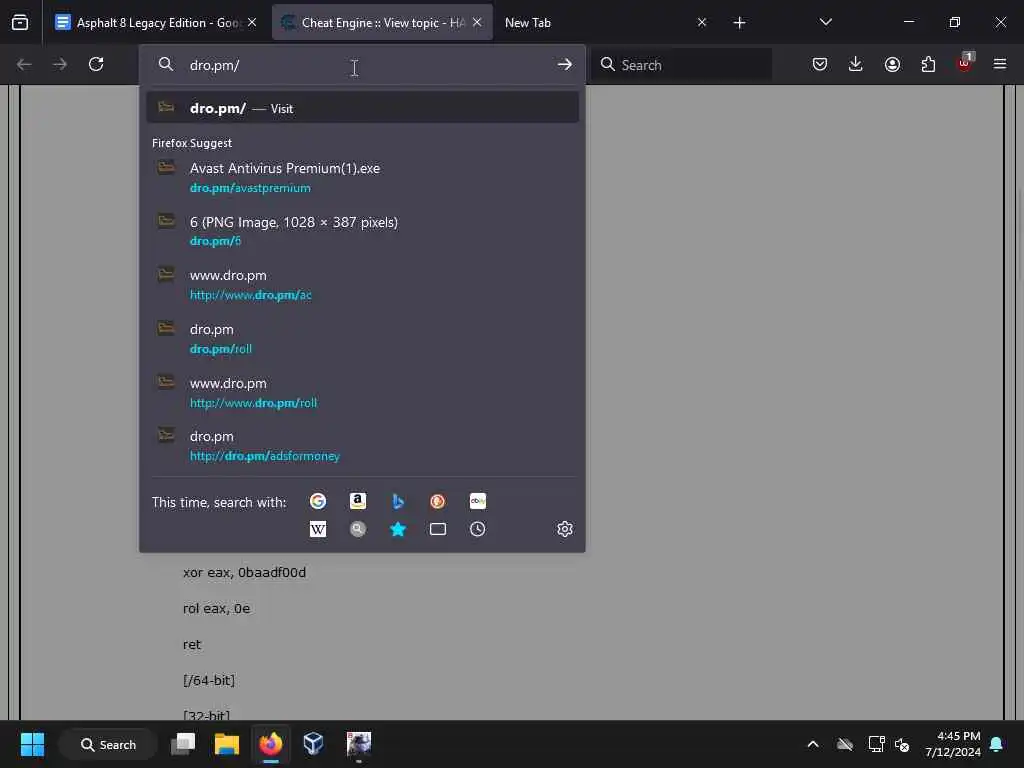The width and height of the screenshot is (1024, 768).
Task: Search history with the clock icon
Action: [477, 529]
